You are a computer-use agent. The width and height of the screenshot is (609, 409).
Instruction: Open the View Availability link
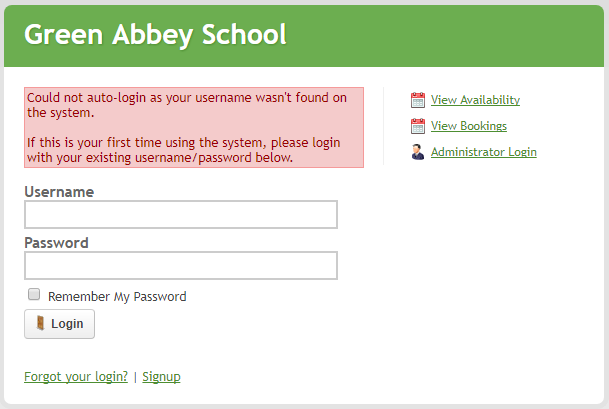click(x=475, y=100)
